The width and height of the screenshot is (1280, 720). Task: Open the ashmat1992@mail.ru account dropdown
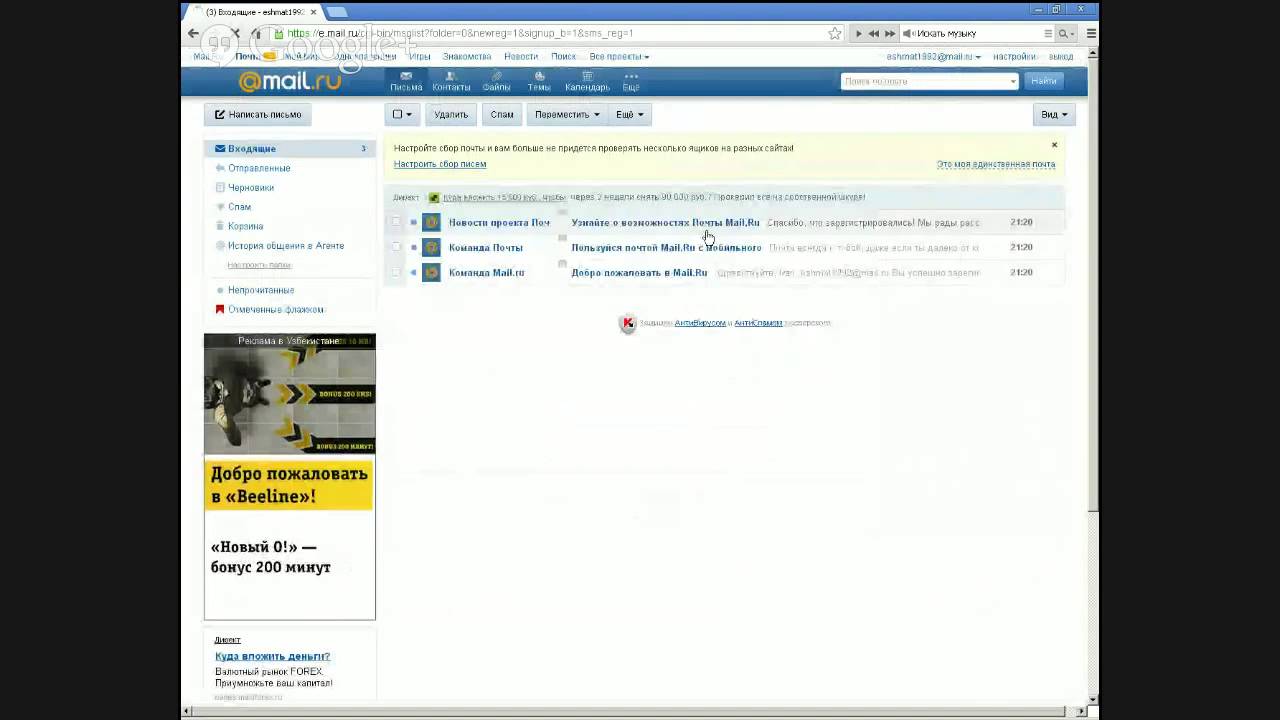933,57
